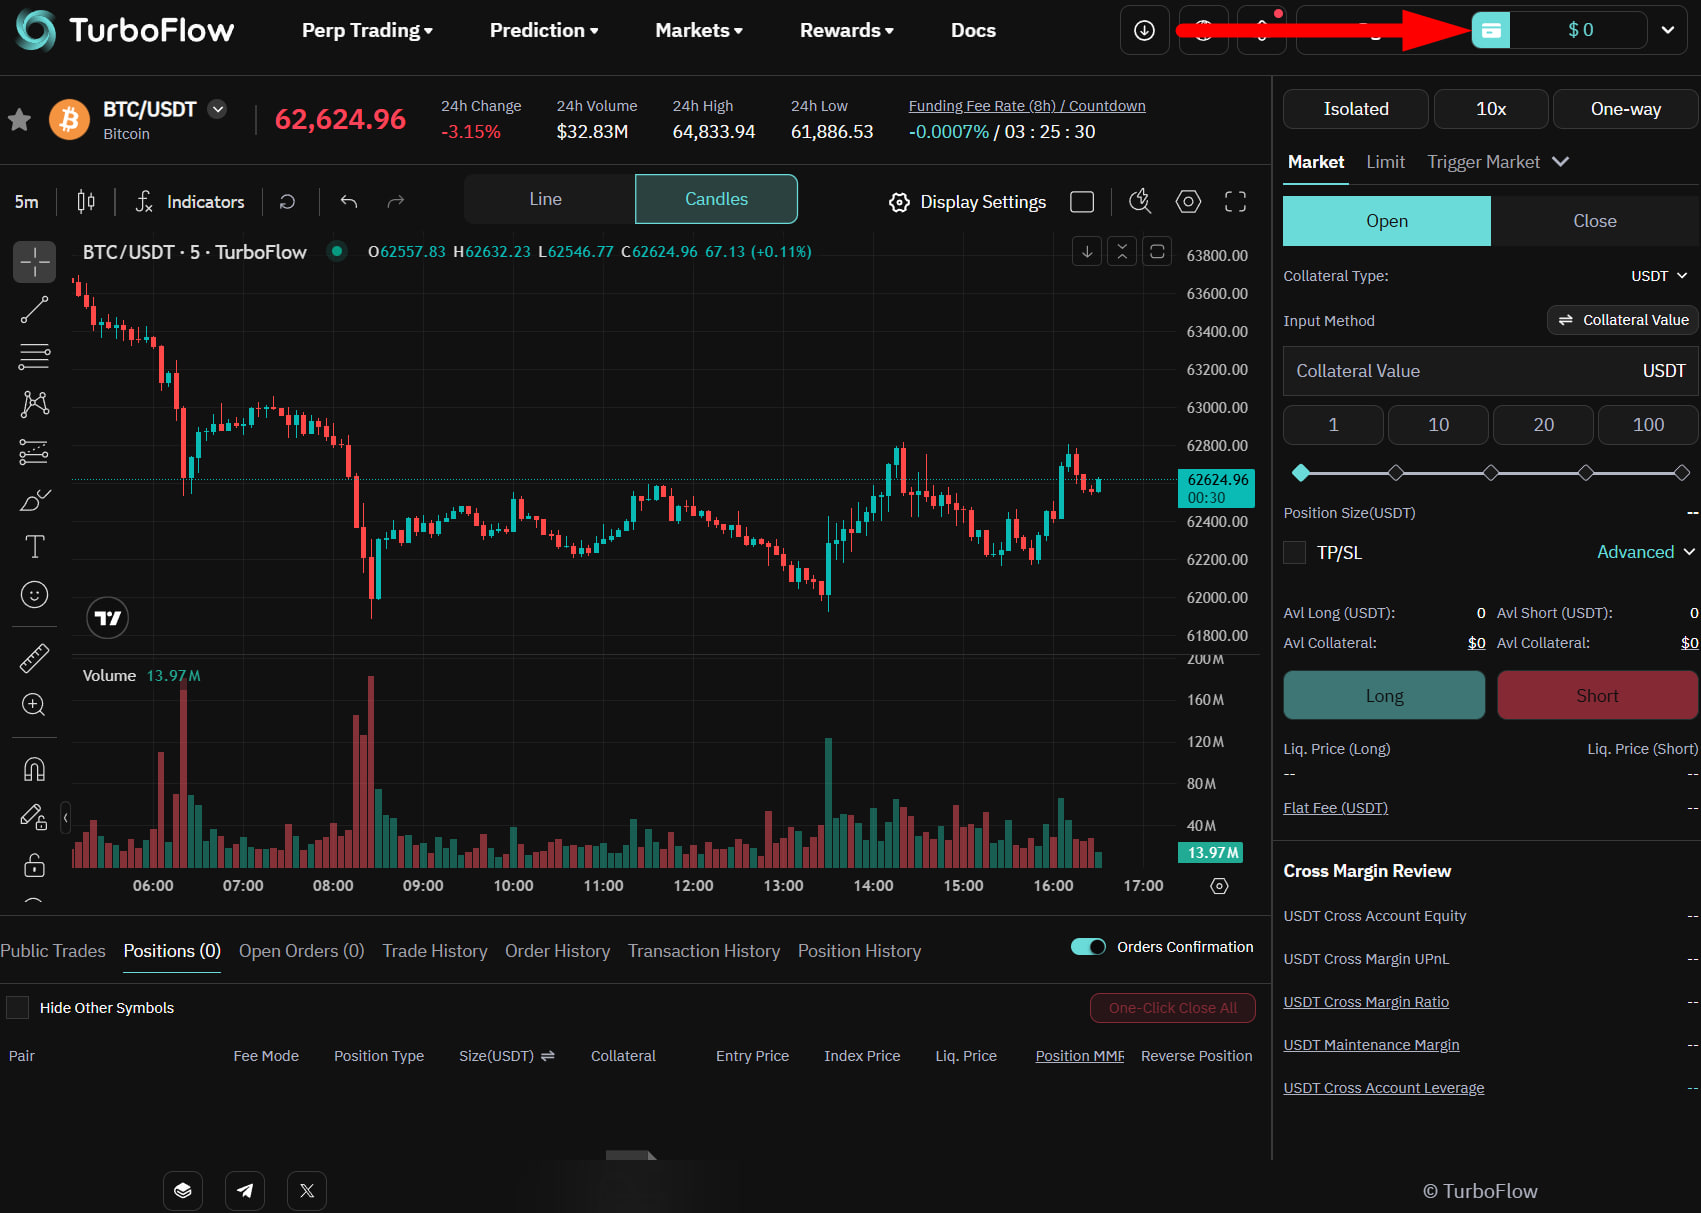Add BTC/USDT to favorites star

coord(19,120)
